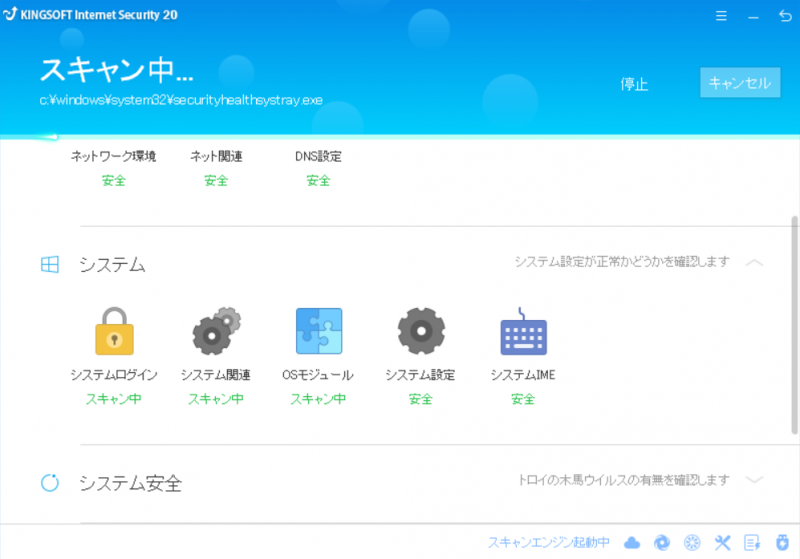Collapse the システム section chevron
The width and height of the screenshot is (800, 559).
coord(754,263)
